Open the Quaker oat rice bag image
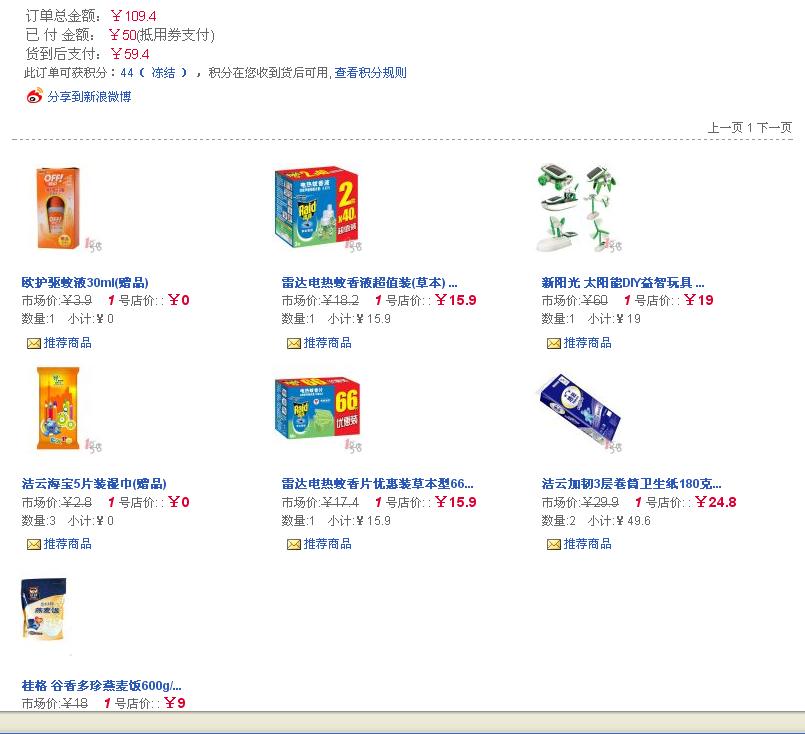This screenshot has height=734, width=805. [44, 609]
